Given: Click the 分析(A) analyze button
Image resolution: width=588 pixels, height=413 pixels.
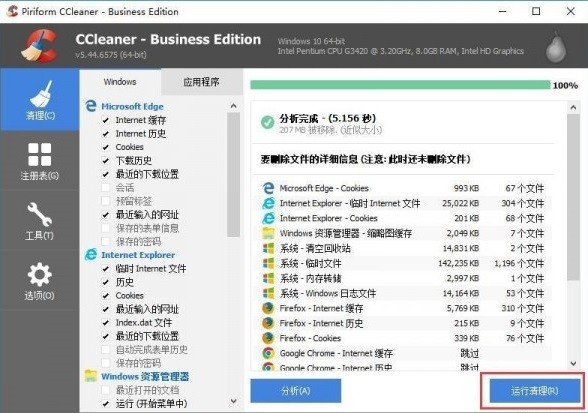Looking at the screenshot, I should pyautogui.click(x=296, y=391).
